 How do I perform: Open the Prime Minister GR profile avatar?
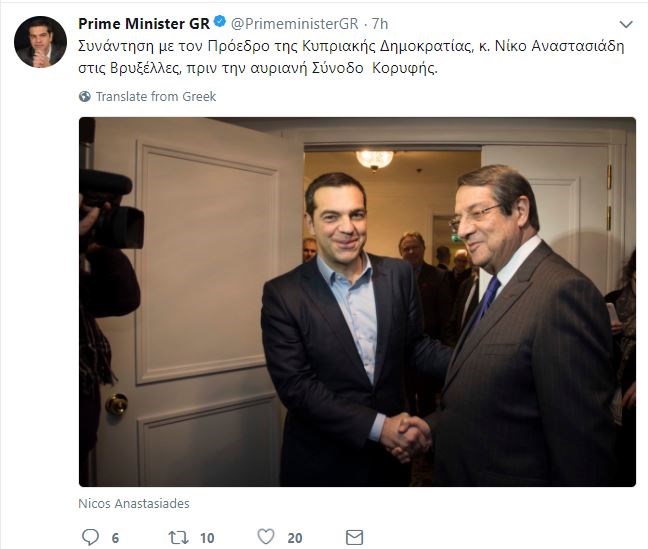(x=40, y=43)
